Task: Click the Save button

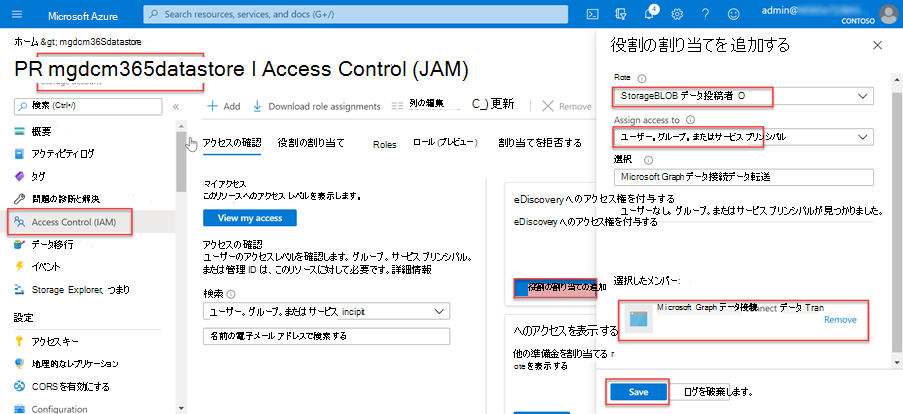Action: click(x=638, y=392)
